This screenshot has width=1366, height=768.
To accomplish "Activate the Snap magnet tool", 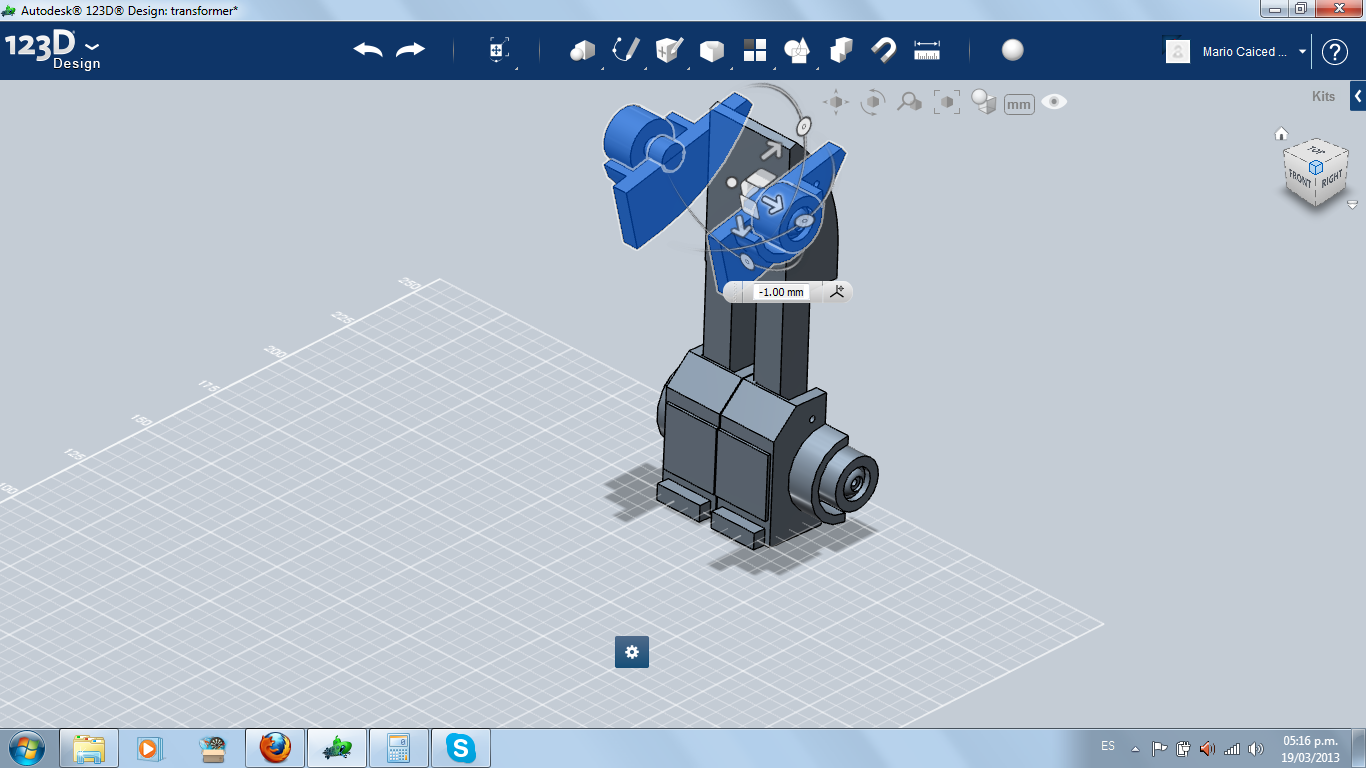I will pos(884,50).
